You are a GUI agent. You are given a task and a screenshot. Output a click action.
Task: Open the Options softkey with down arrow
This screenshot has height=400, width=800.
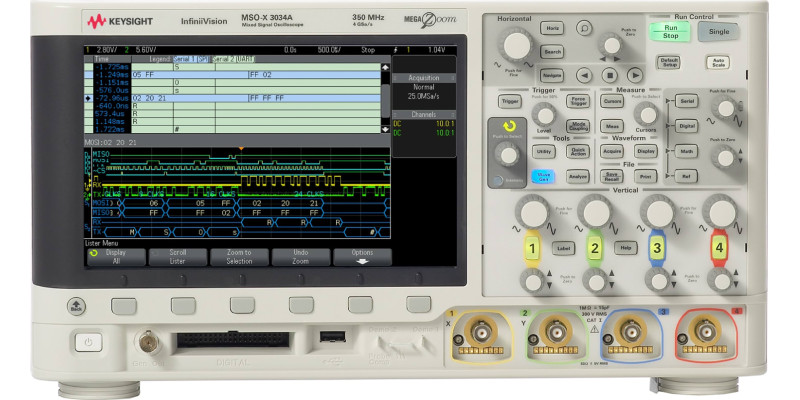362,257
